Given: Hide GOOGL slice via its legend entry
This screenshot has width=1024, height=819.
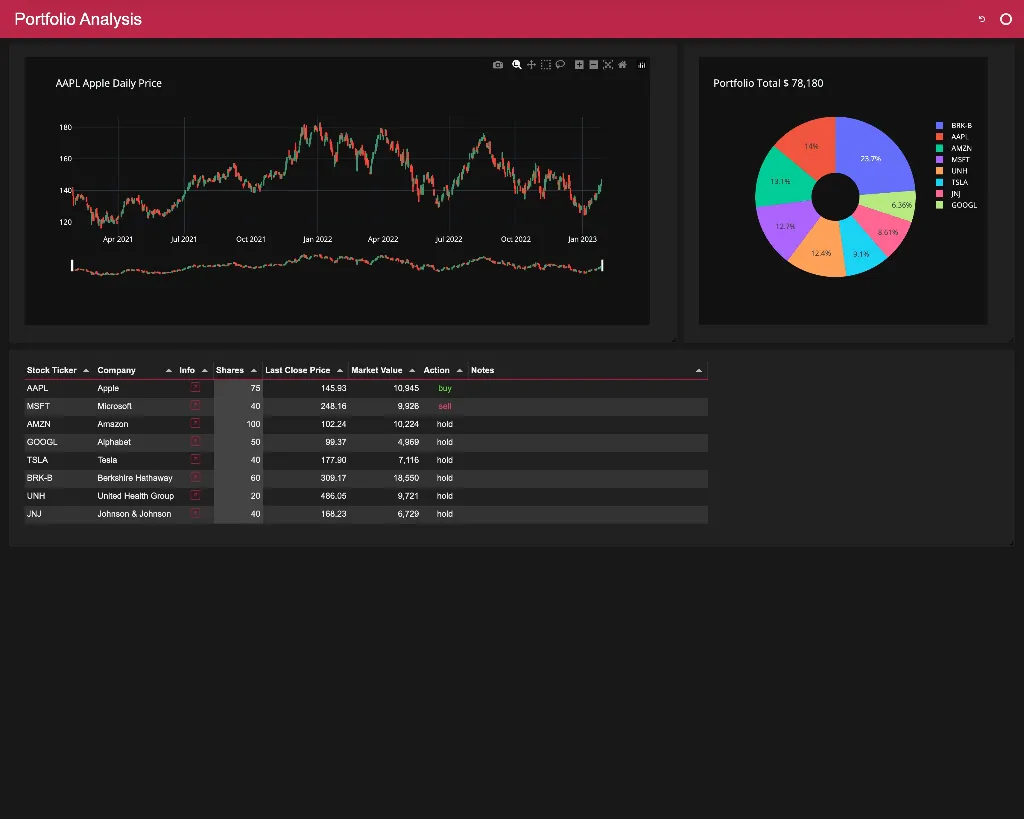Looking at the screenshot, I should (x=963, y=205).
